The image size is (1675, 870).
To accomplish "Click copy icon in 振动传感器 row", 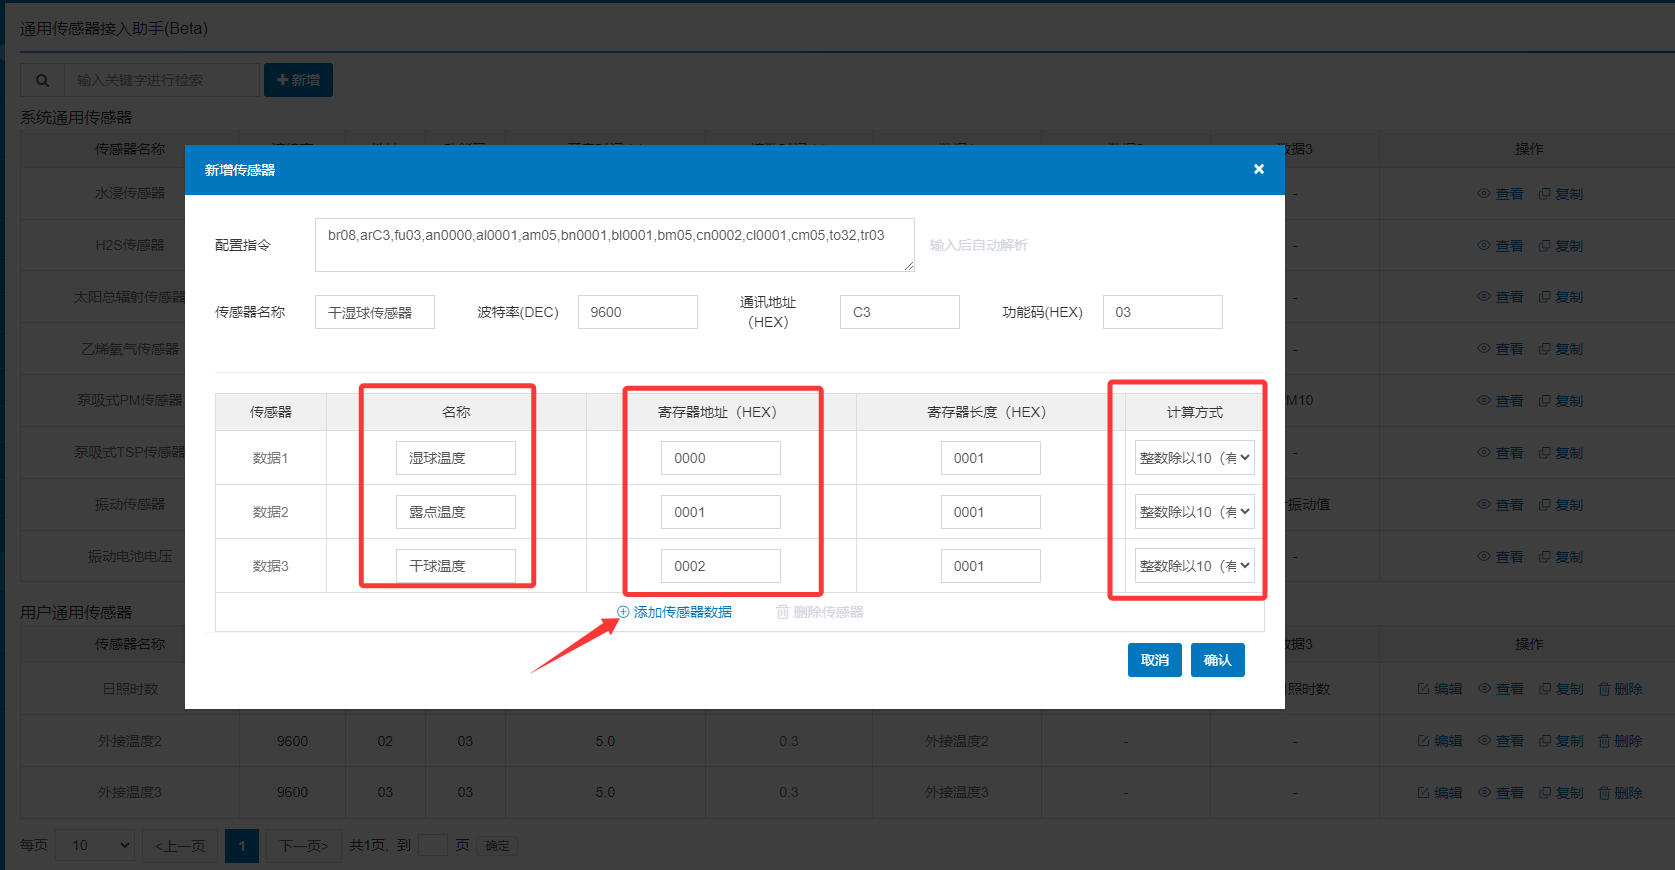I will (x=1544, y=505).
